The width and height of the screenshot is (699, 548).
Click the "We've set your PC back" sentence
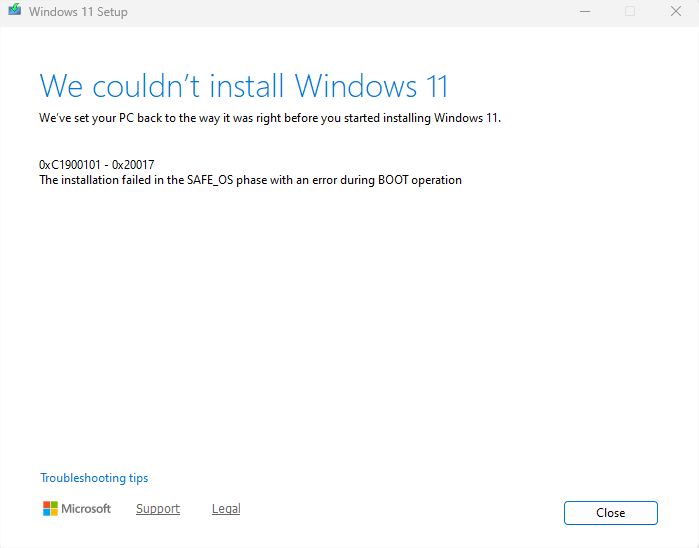click(270, 118)
